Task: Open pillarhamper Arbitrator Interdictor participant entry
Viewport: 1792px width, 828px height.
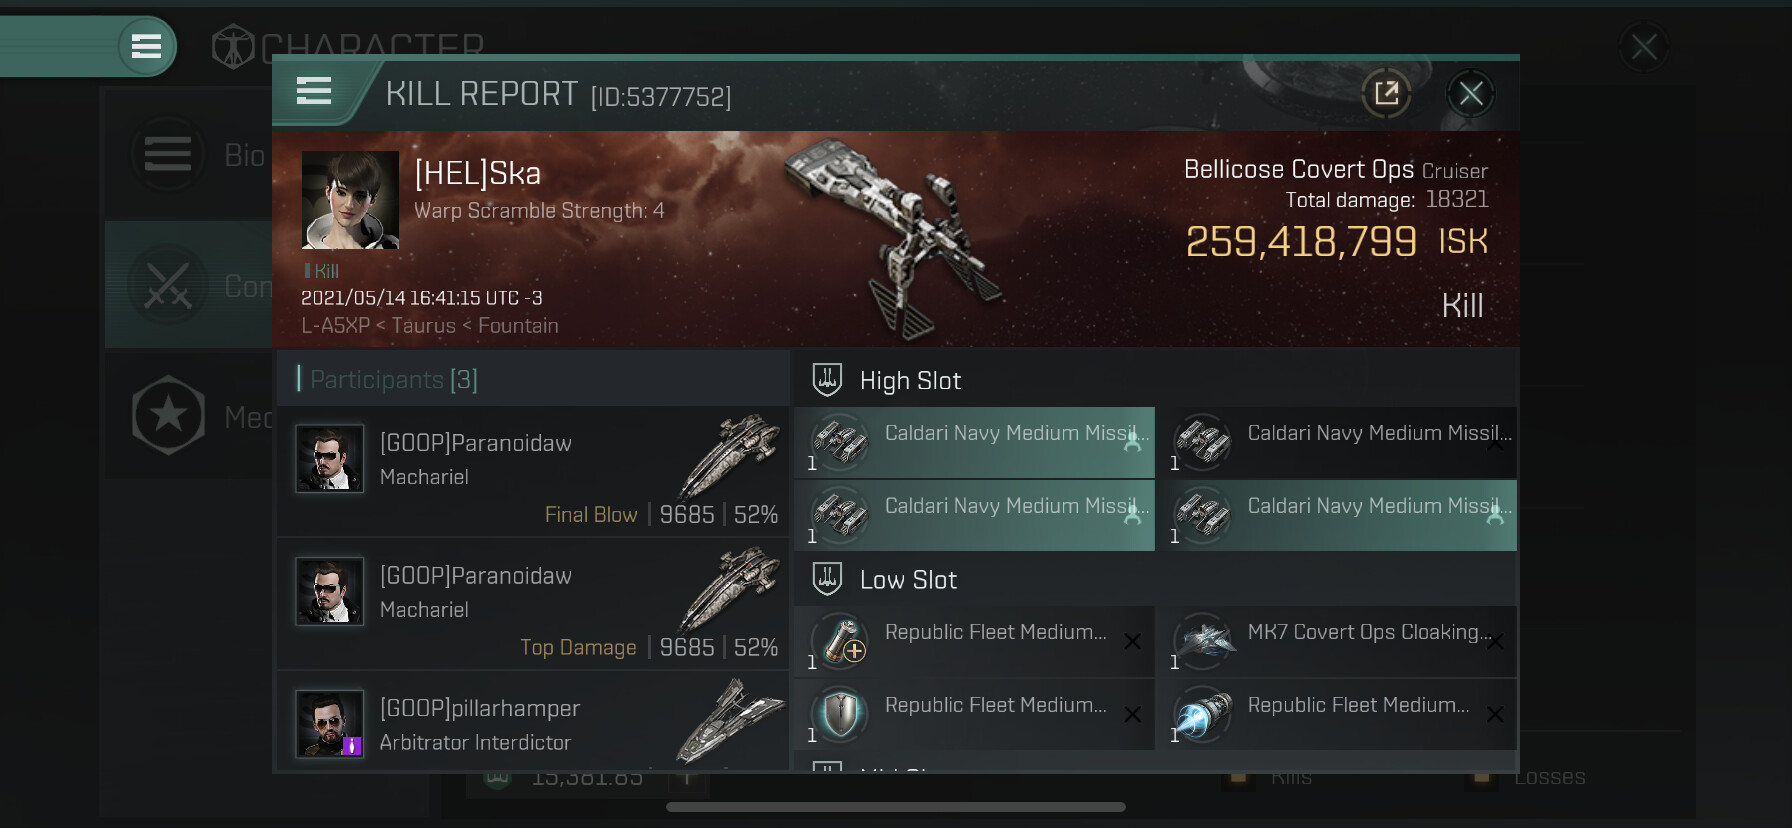Action: [533, 721]
